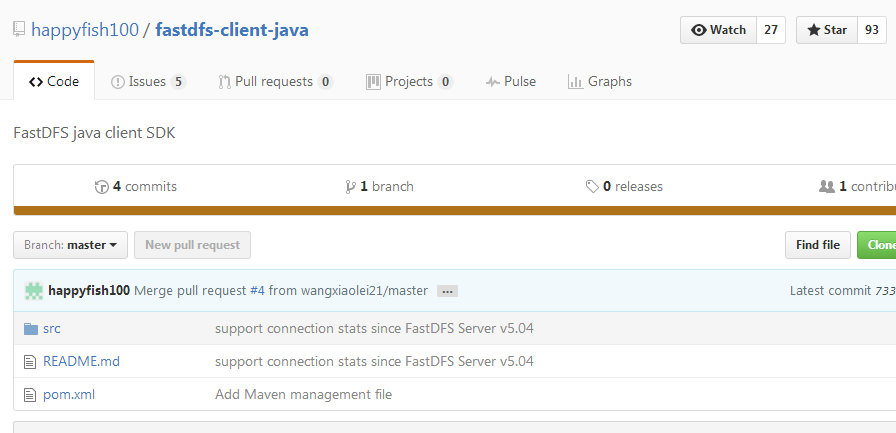
Task: Click the README.md file icon
Action: point(30,361)
